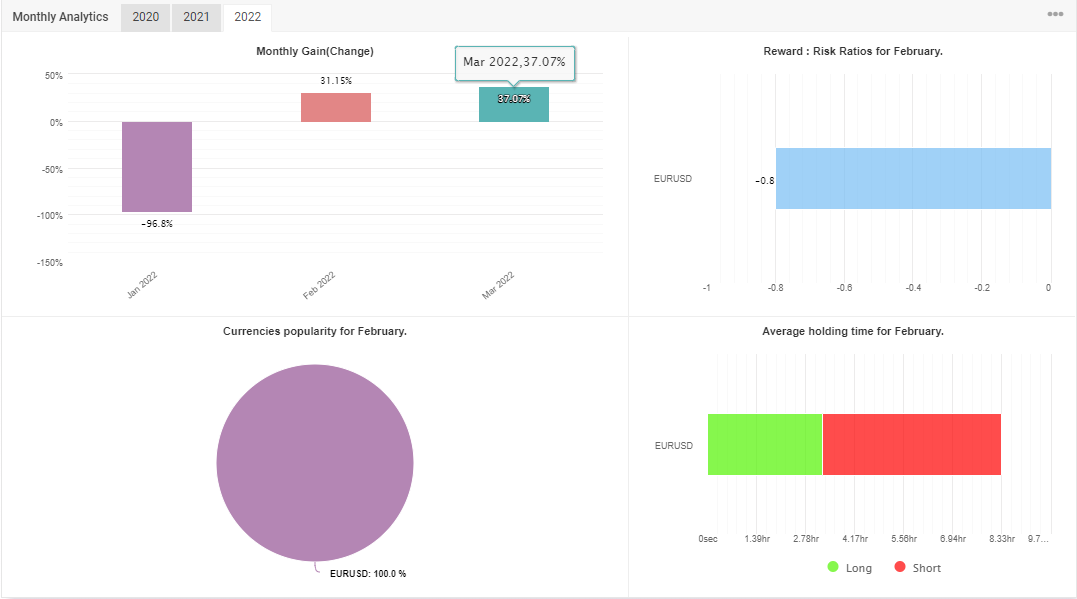Select the Jan 2022 purple bar
Screen dimensions: 1077x599
tap(157, 167)
